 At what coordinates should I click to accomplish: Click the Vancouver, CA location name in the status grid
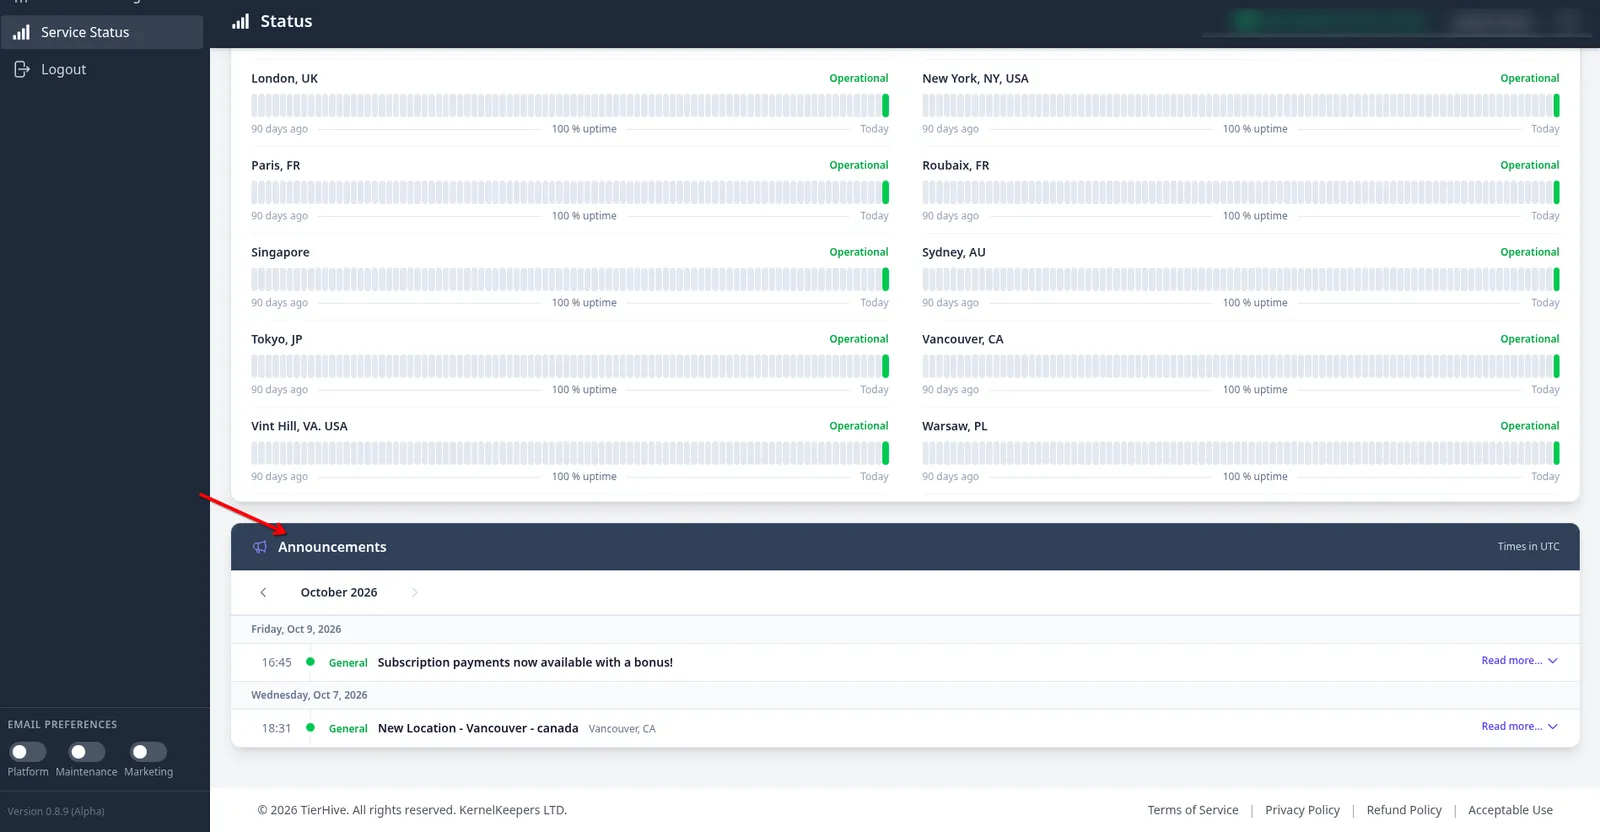tap(962, 340)
